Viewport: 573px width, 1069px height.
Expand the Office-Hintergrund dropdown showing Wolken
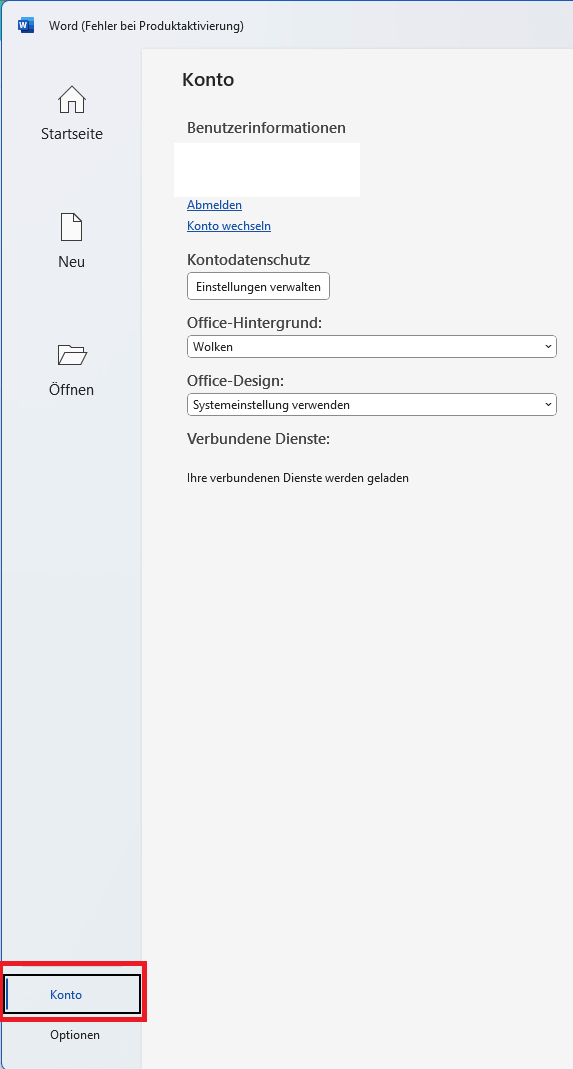pos(372,346)
